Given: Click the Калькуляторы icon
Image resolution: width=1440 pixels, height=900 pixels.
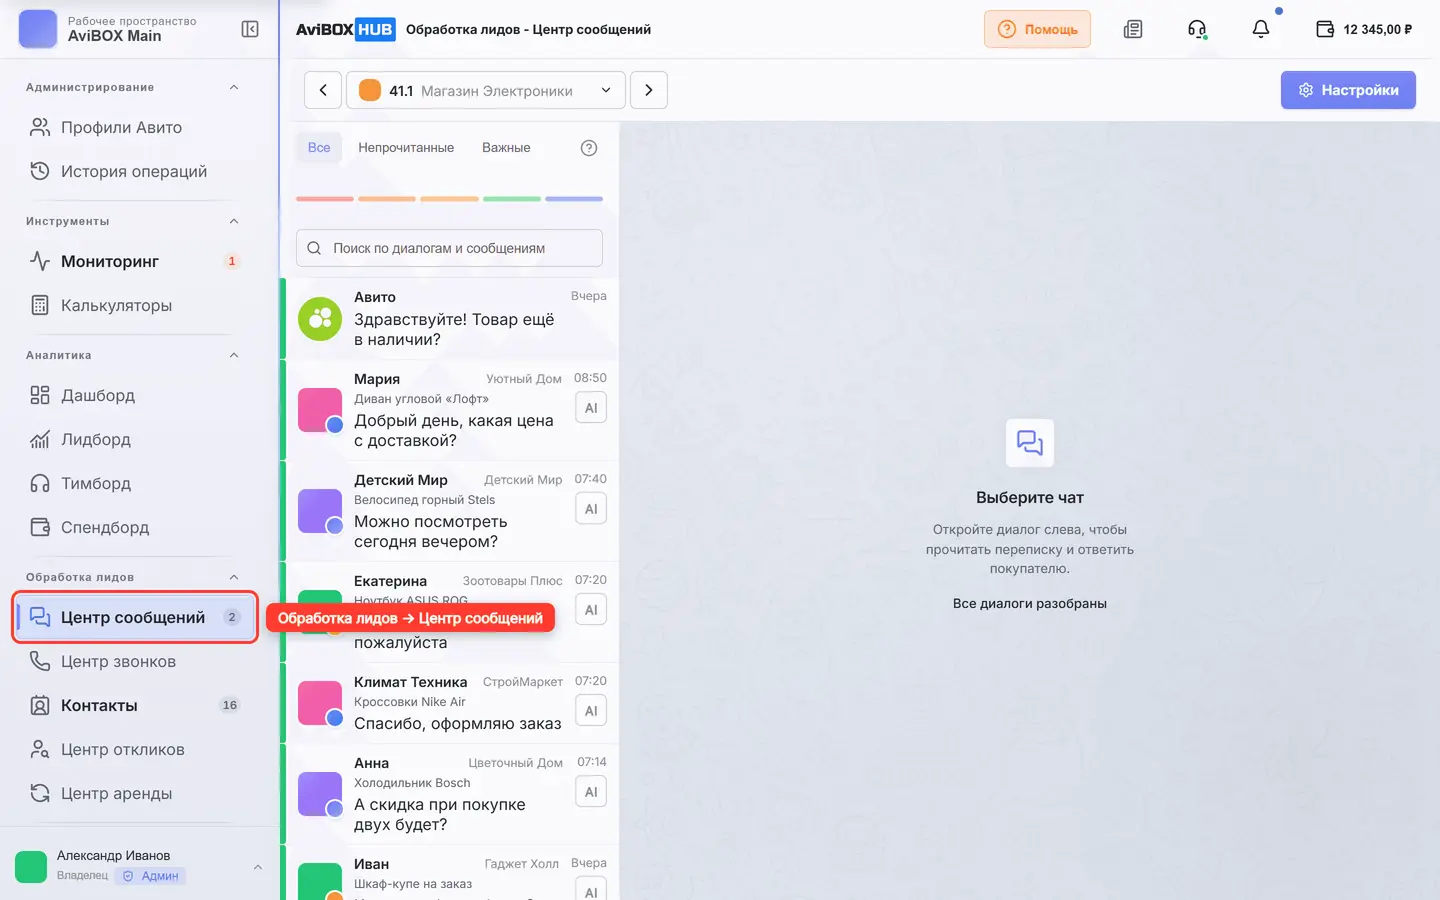Looking at the screenshot, I should pos(40,305).
